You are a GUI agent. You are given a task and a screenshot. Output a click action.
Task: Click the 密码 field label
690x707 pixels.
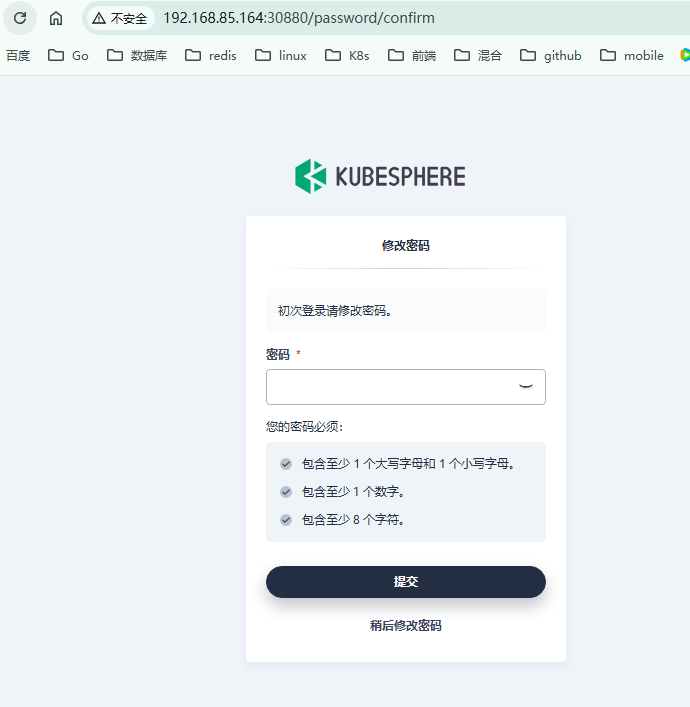coord(278,354)
